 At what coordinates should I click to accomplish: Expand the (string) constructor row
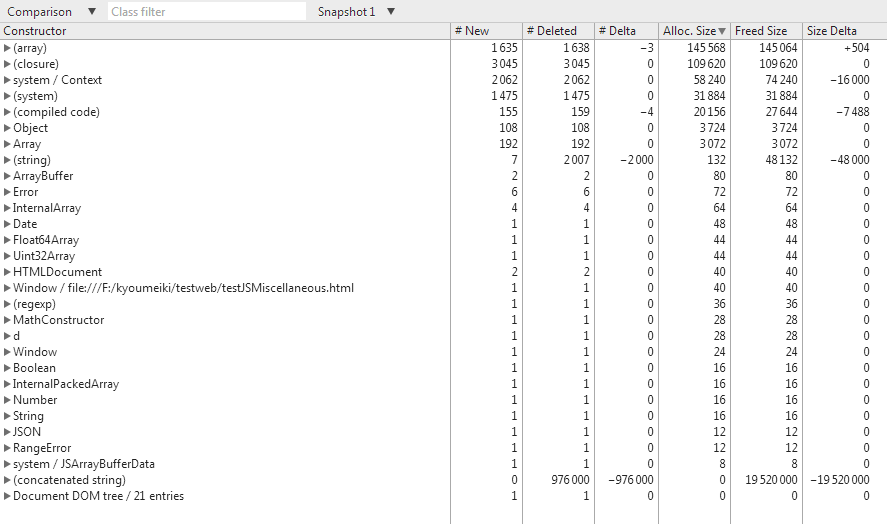pos(7,160)
